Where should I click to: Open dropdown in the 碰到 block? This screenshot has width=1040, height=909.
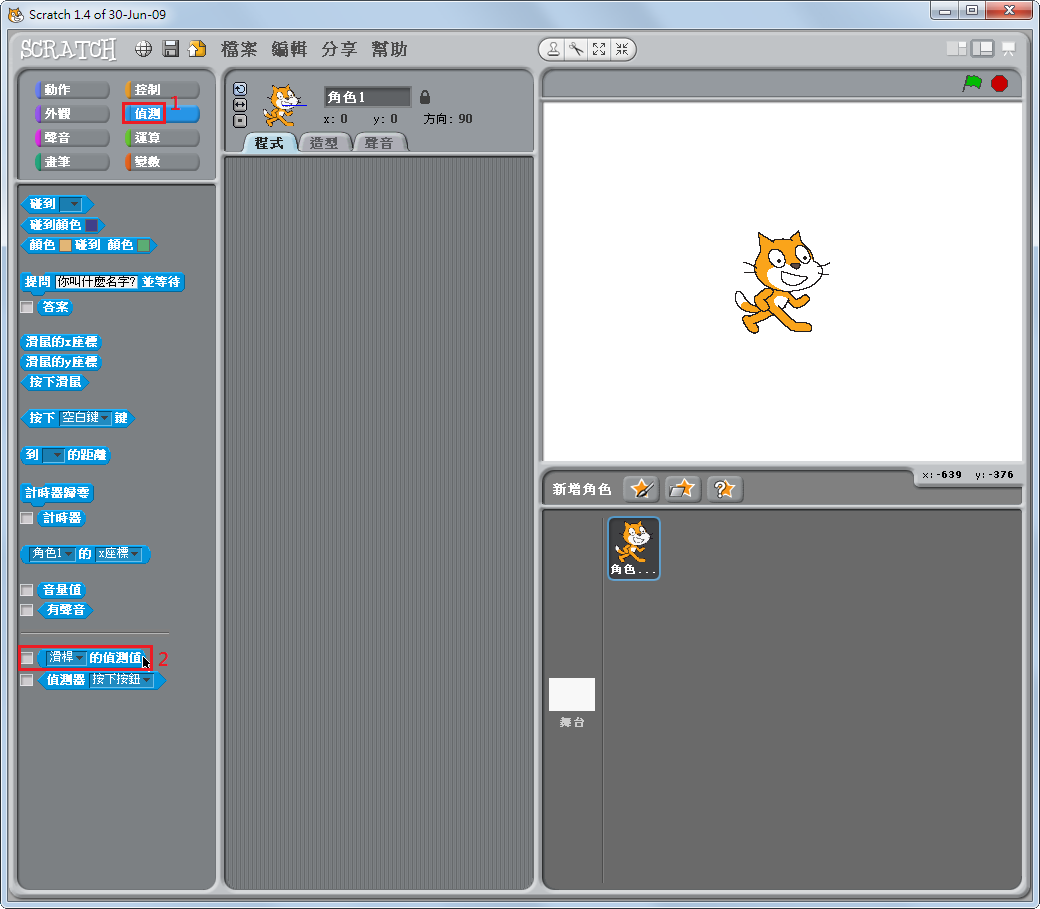(70, 204)
